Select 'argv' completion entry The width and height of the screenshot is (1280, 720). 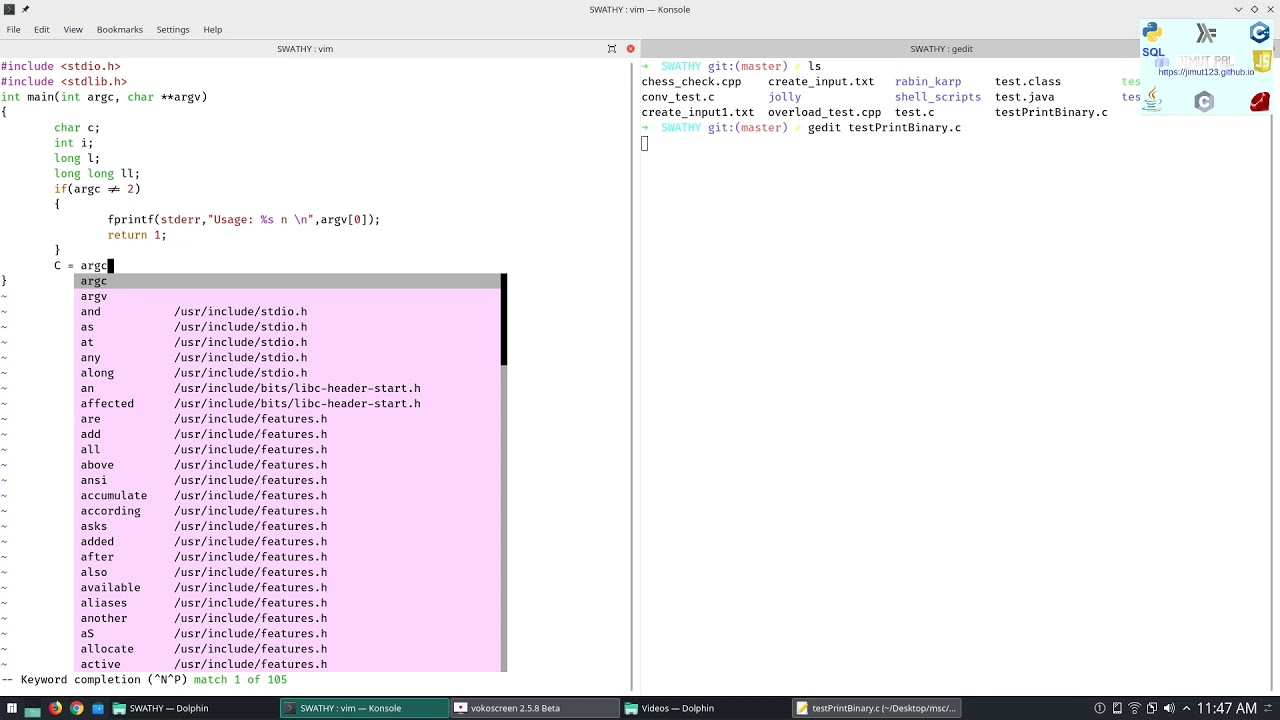point(288,296)
